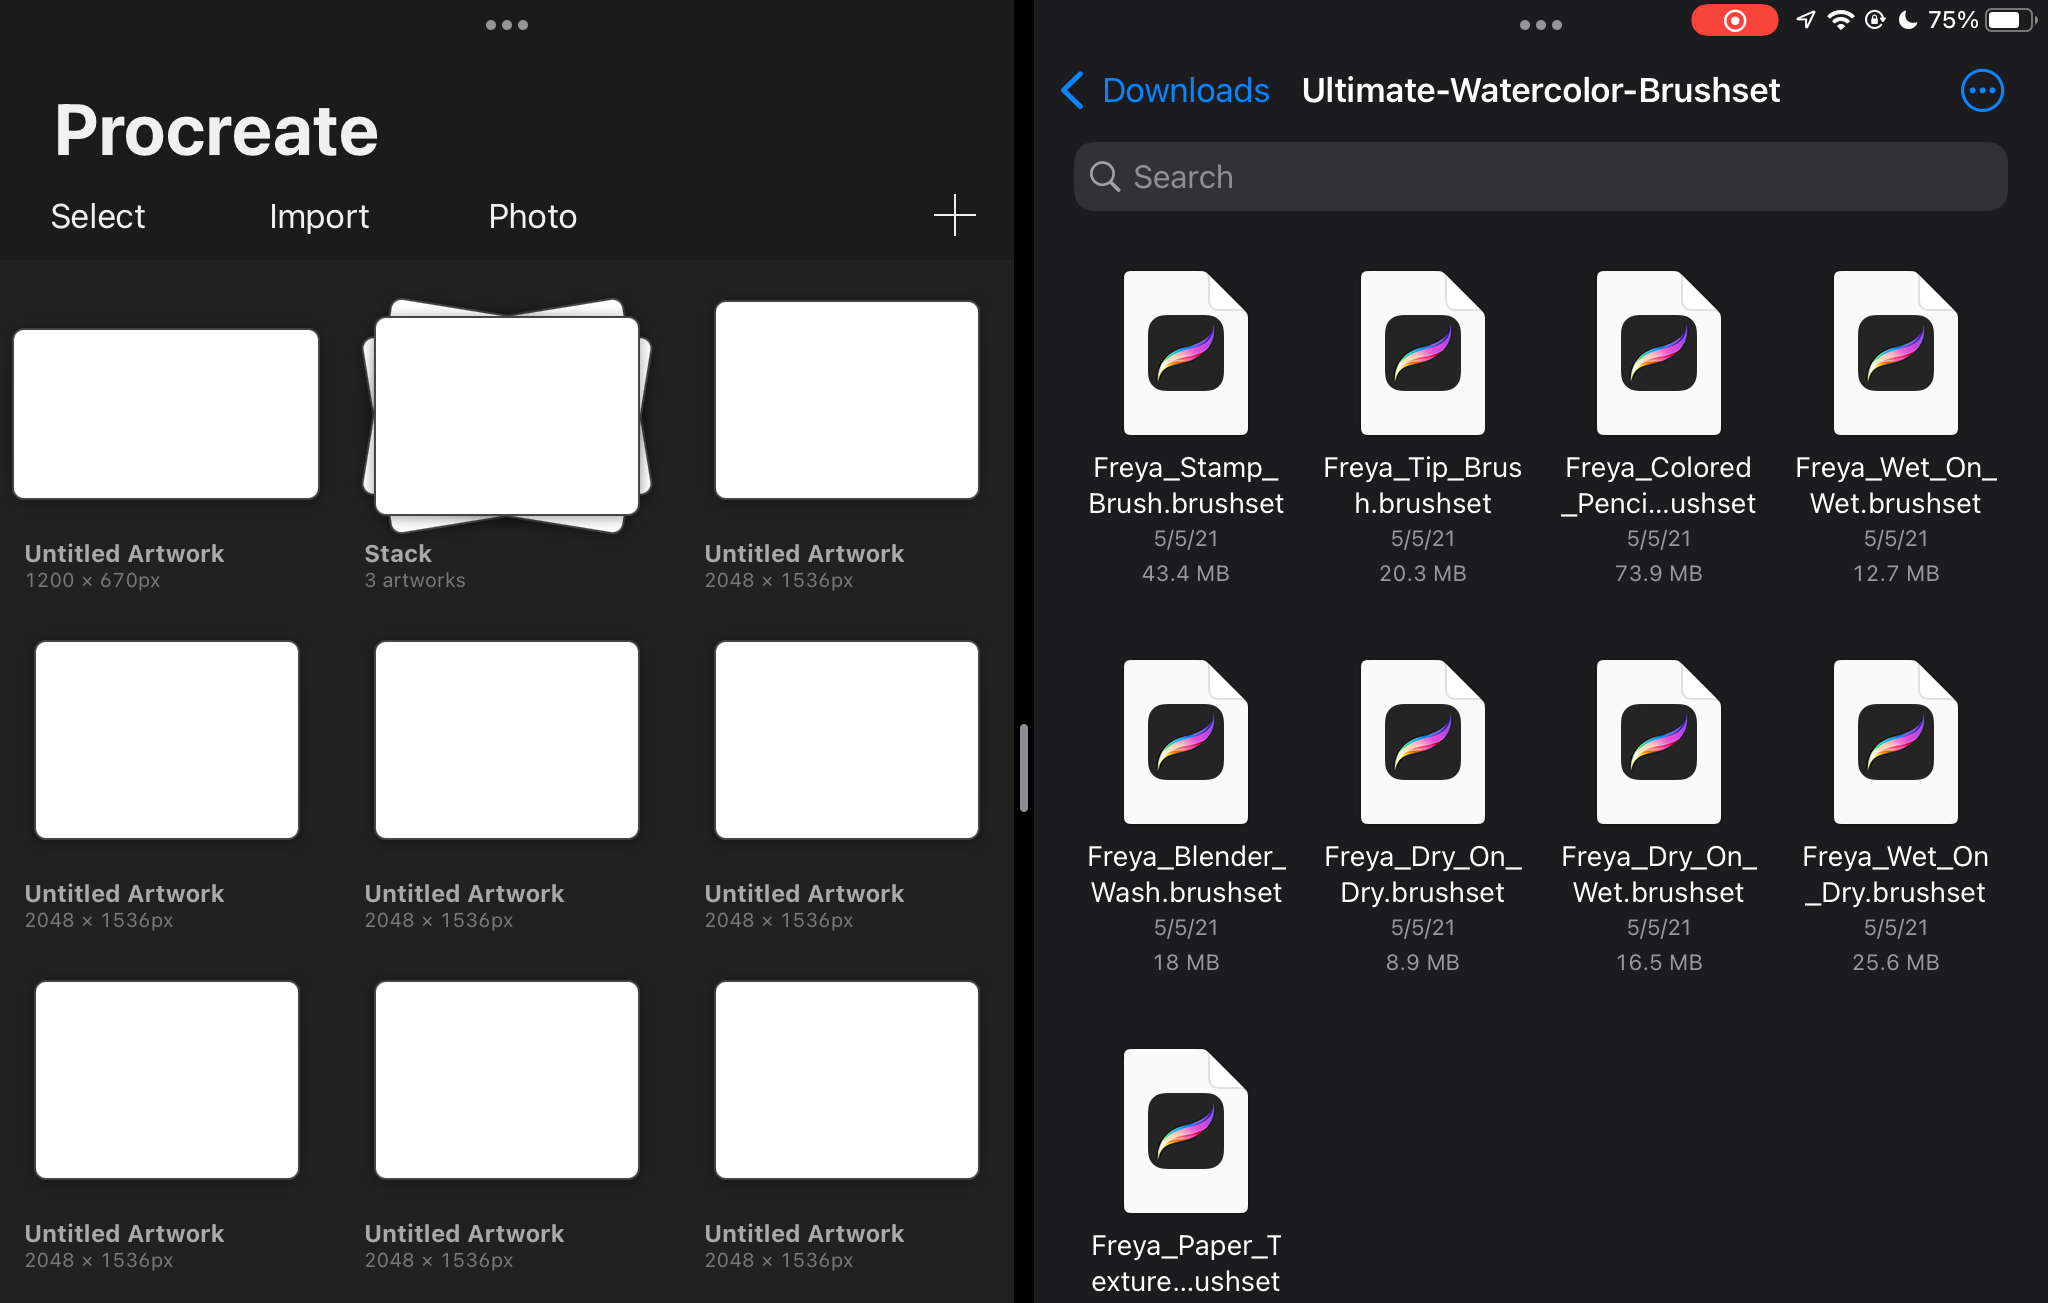2048x1303 pixels.
Task: Tap the Freya_Colored_Pencil brushset file
Action: (1658, 353)
